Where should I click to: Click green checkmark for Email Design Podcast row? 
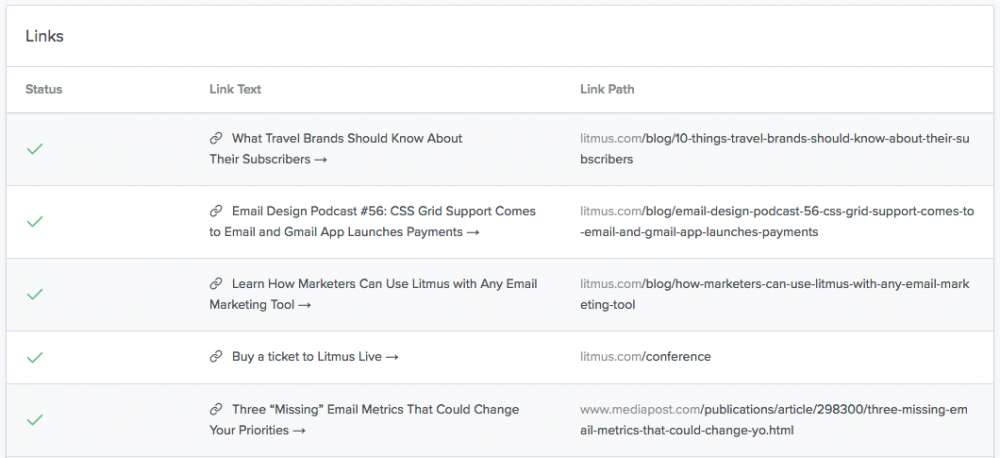[35, 222]
